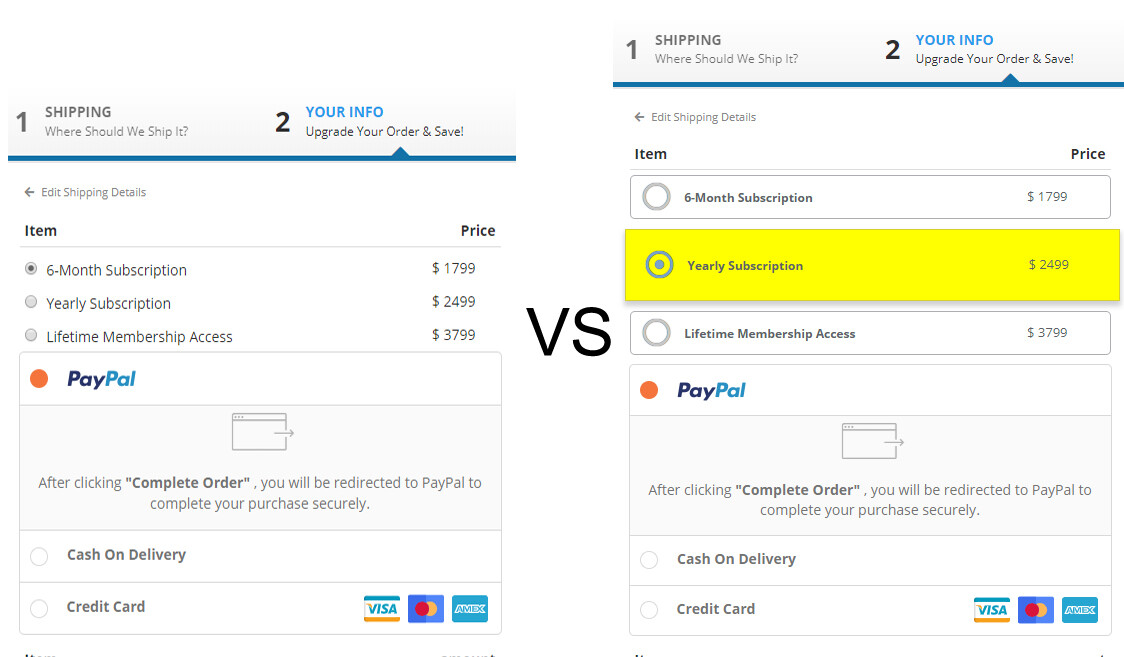Click the Amex icon in left form
1124x657 pixels.
(x=470, y=608)
